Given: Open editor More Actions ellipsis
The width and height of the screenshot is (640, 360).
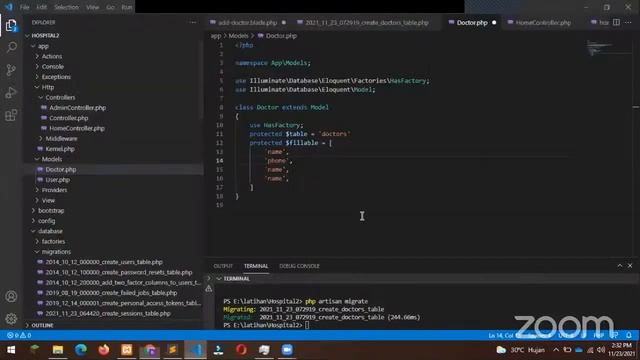Looking at the screenshot, I should pyautogui.click(x=628, y=22).
